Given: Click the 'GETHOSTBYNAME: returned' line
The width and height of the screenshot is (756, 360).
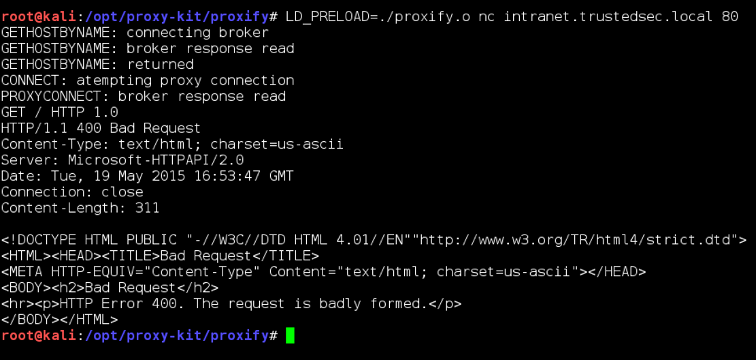Looking at the screenshot, I should click(97, 65).
